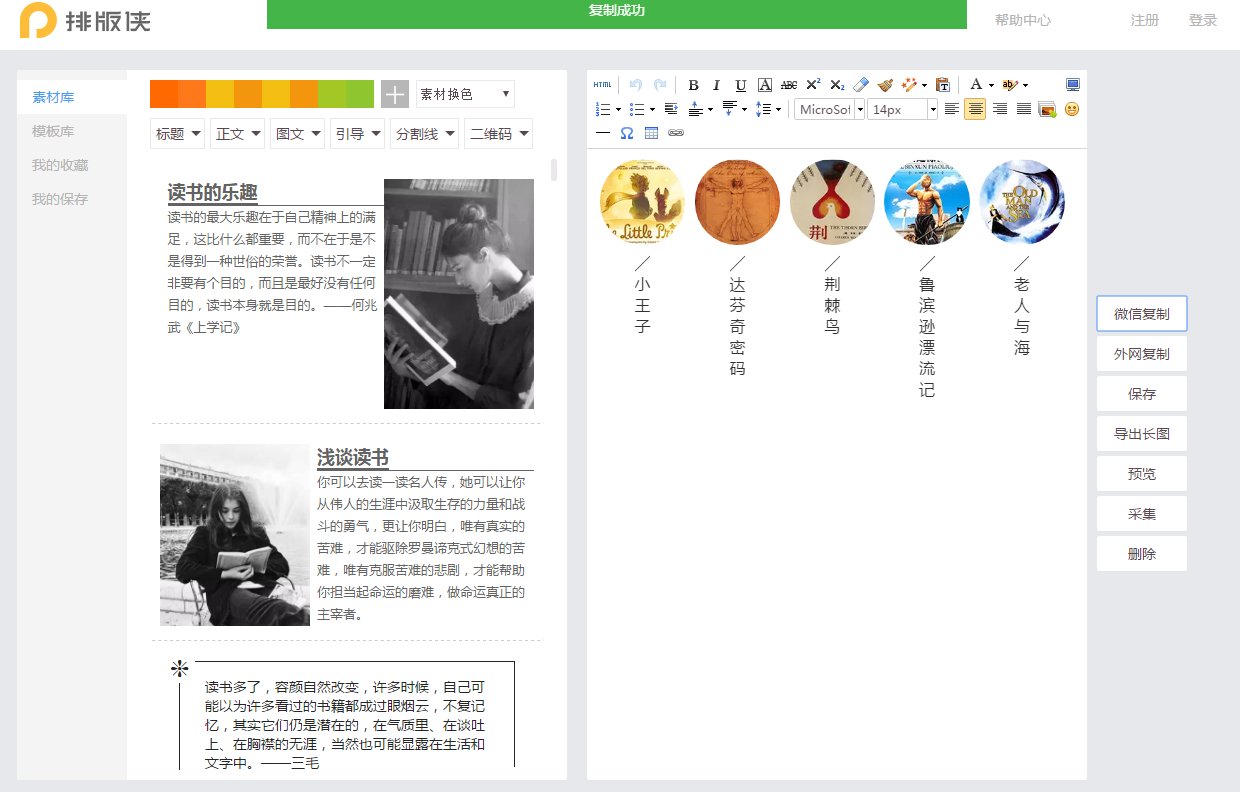Insert a hyperlink using the chain icon
Viewport: 1240px width, 792px height.
point(676,133)
